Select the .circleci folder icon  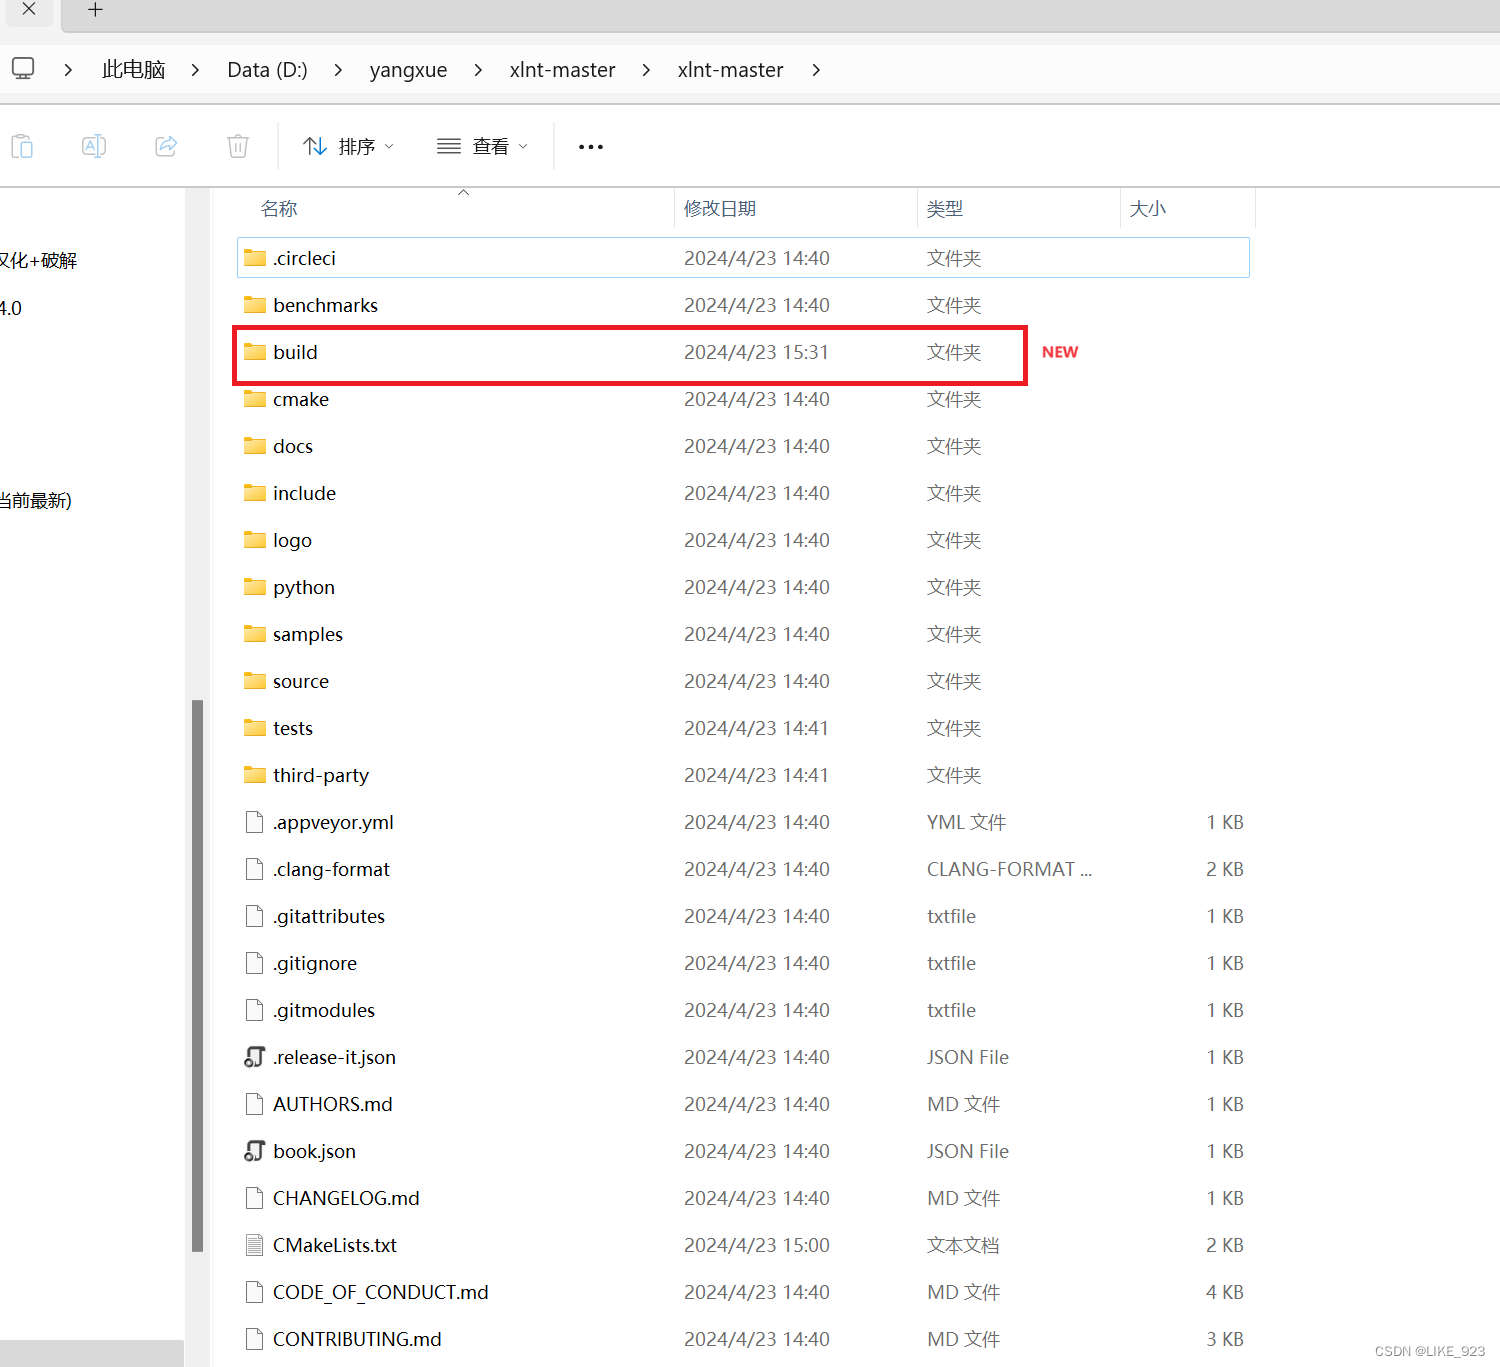point(255,258)
